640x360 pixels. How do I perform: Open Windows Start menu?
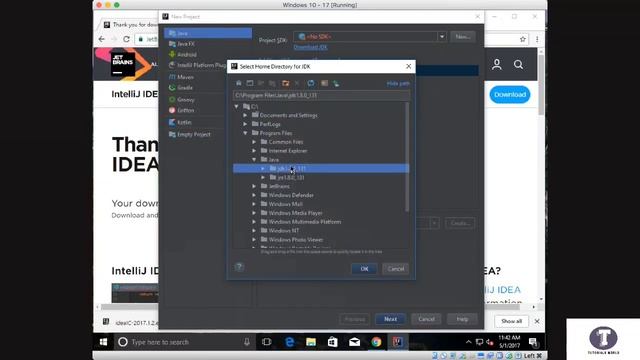click(103, 342)
